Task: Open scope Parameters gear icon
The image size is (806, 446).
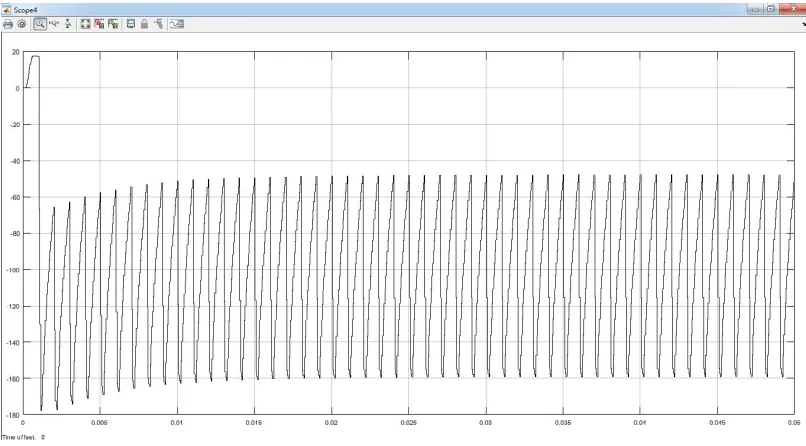Action: [x=22, y=24]
